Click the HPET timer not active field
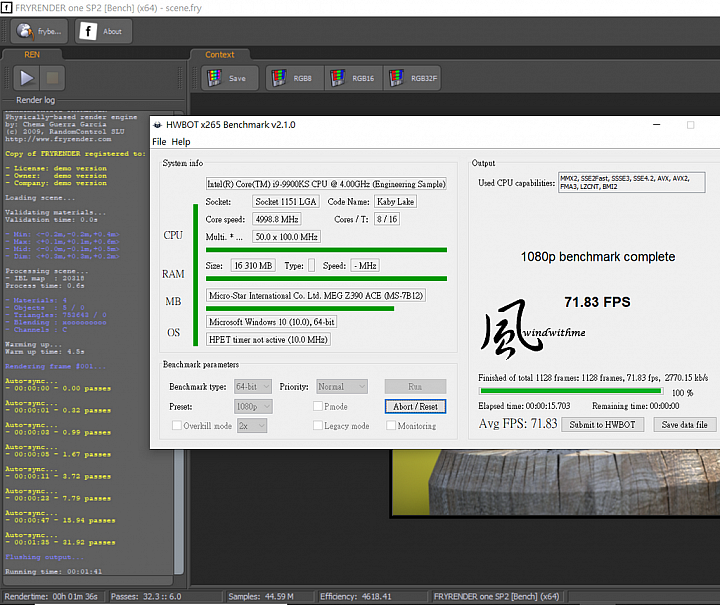The image size is (720, 605). tap(268, 339)
